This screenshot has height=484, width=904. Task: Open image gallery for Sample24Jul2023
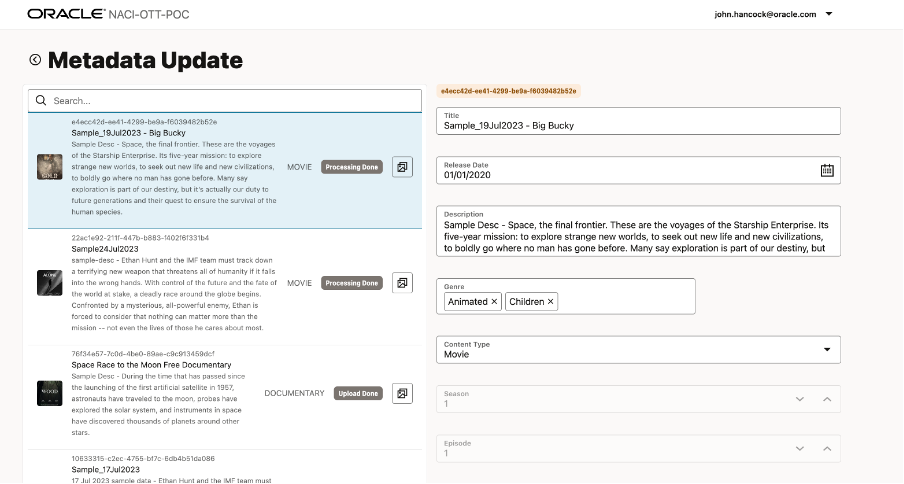[402, 283]
